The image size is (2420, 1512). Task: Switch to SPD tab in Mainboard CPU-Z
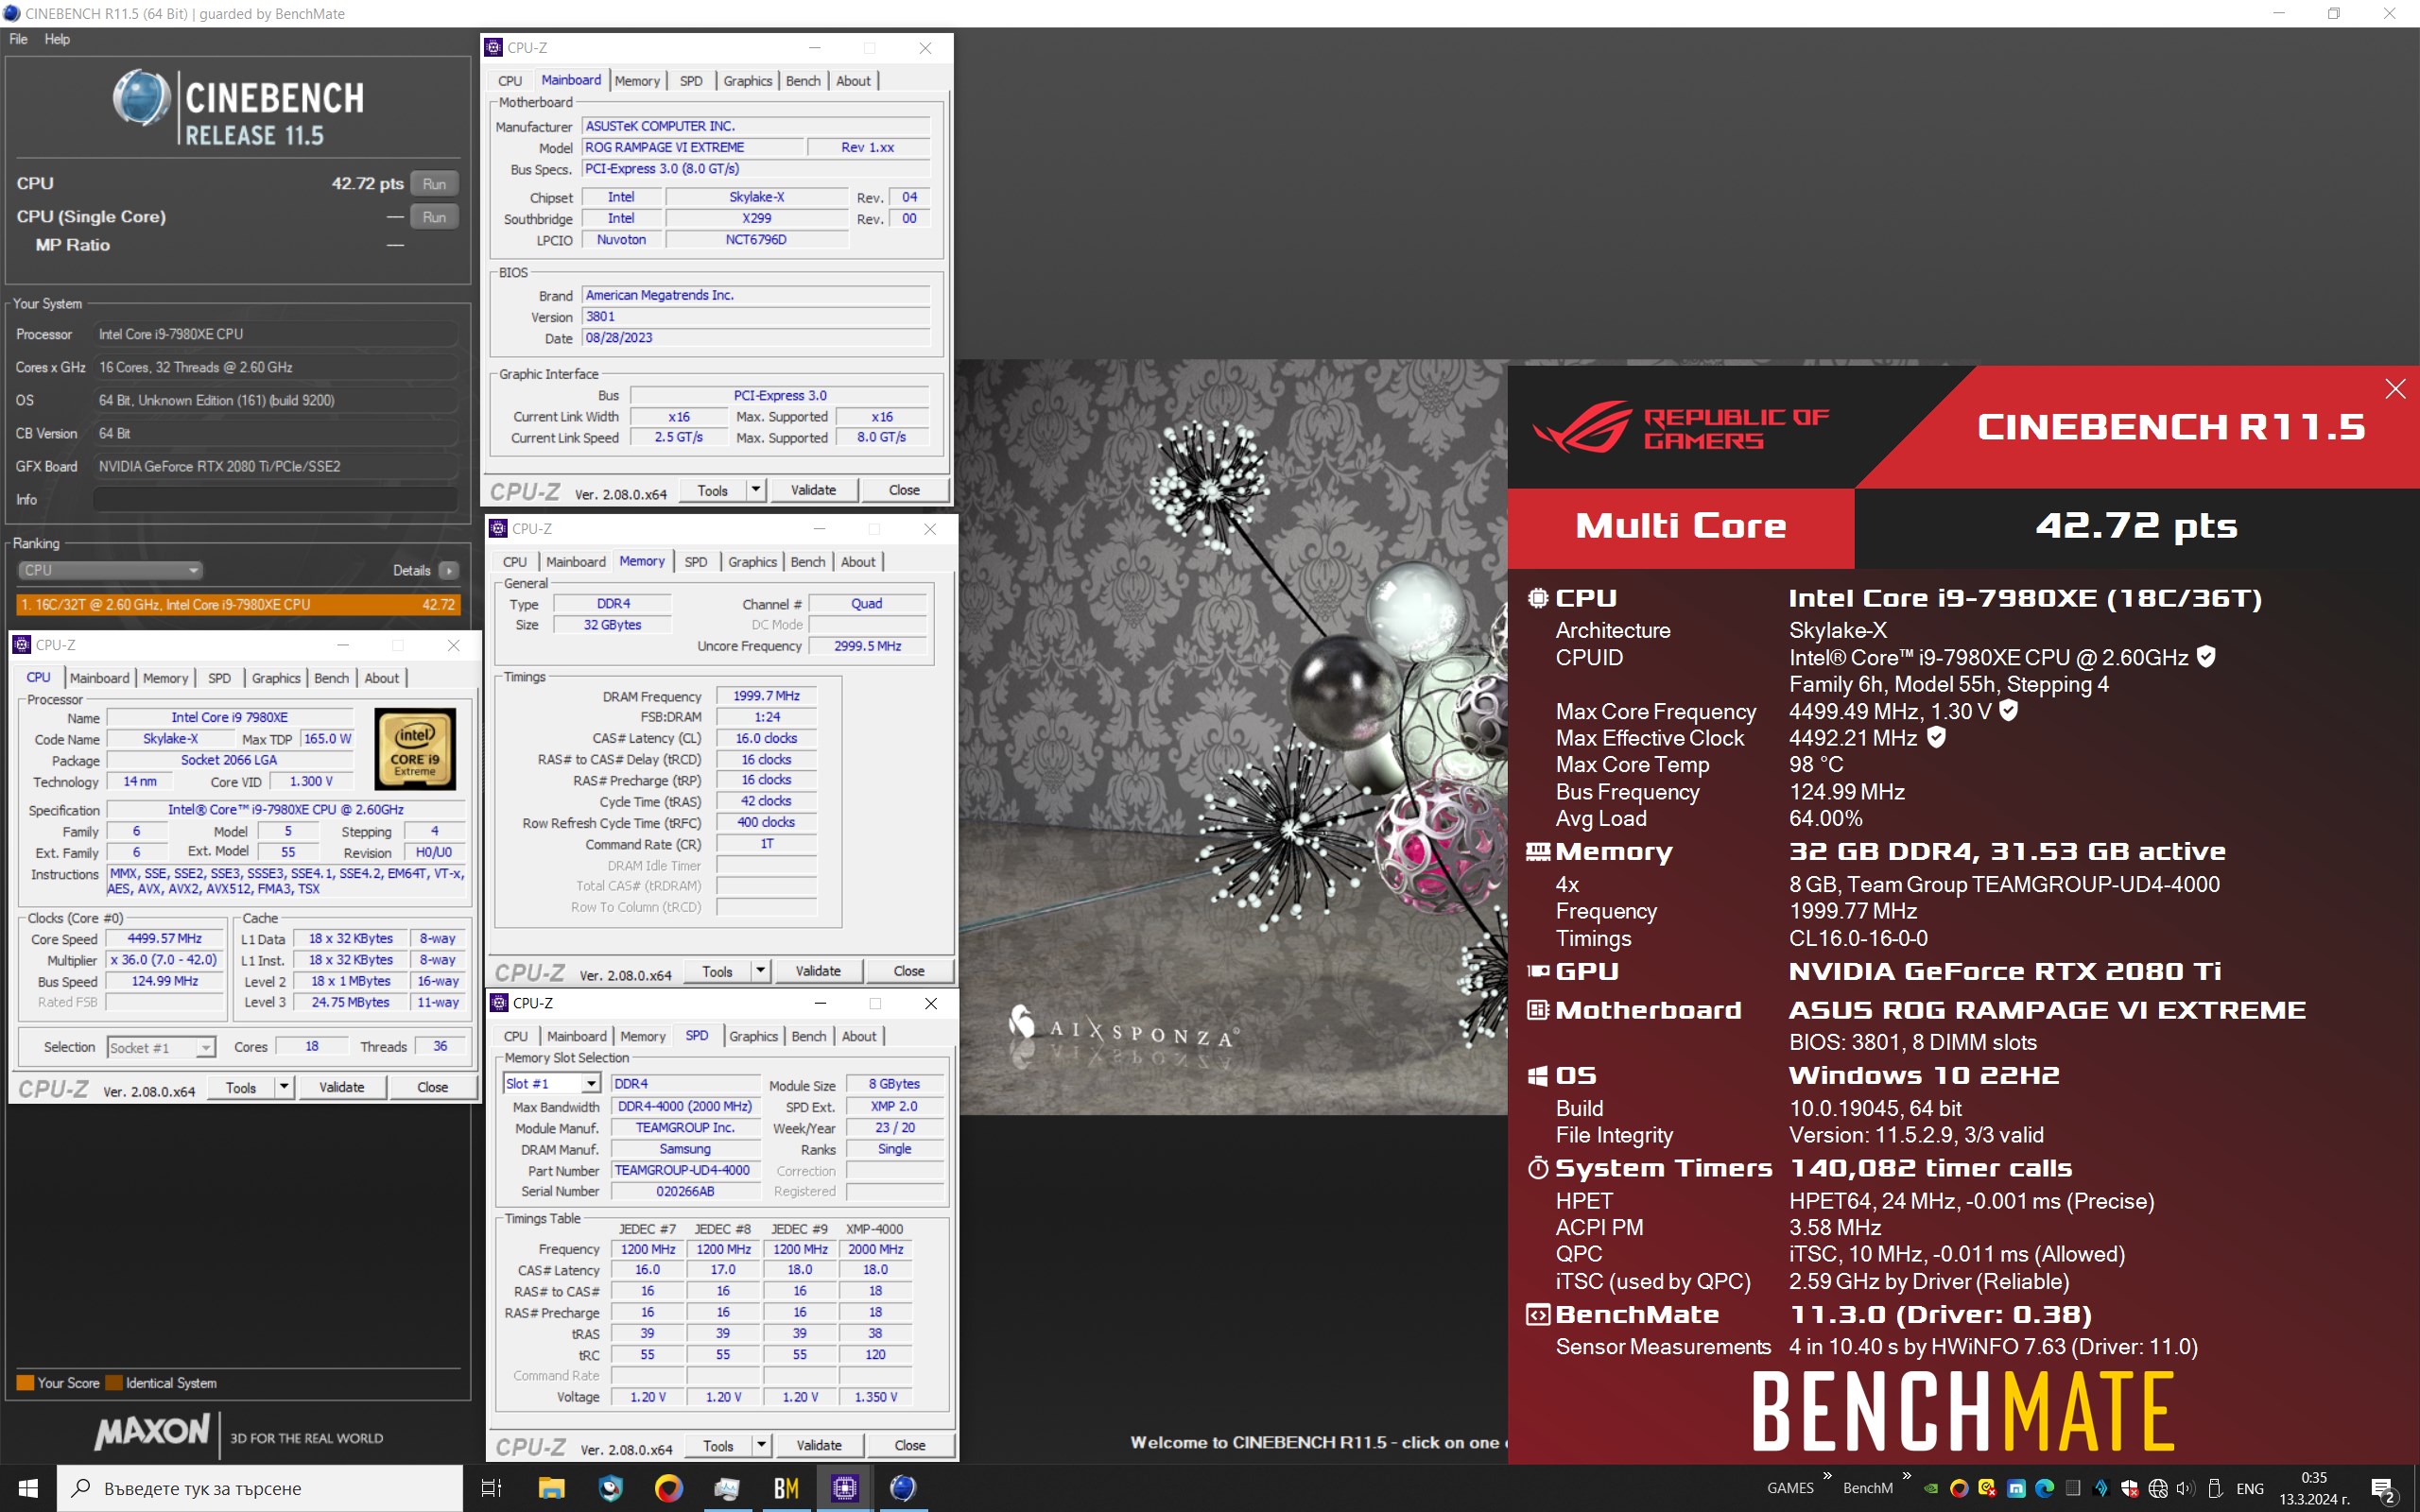tap(691, 81)
